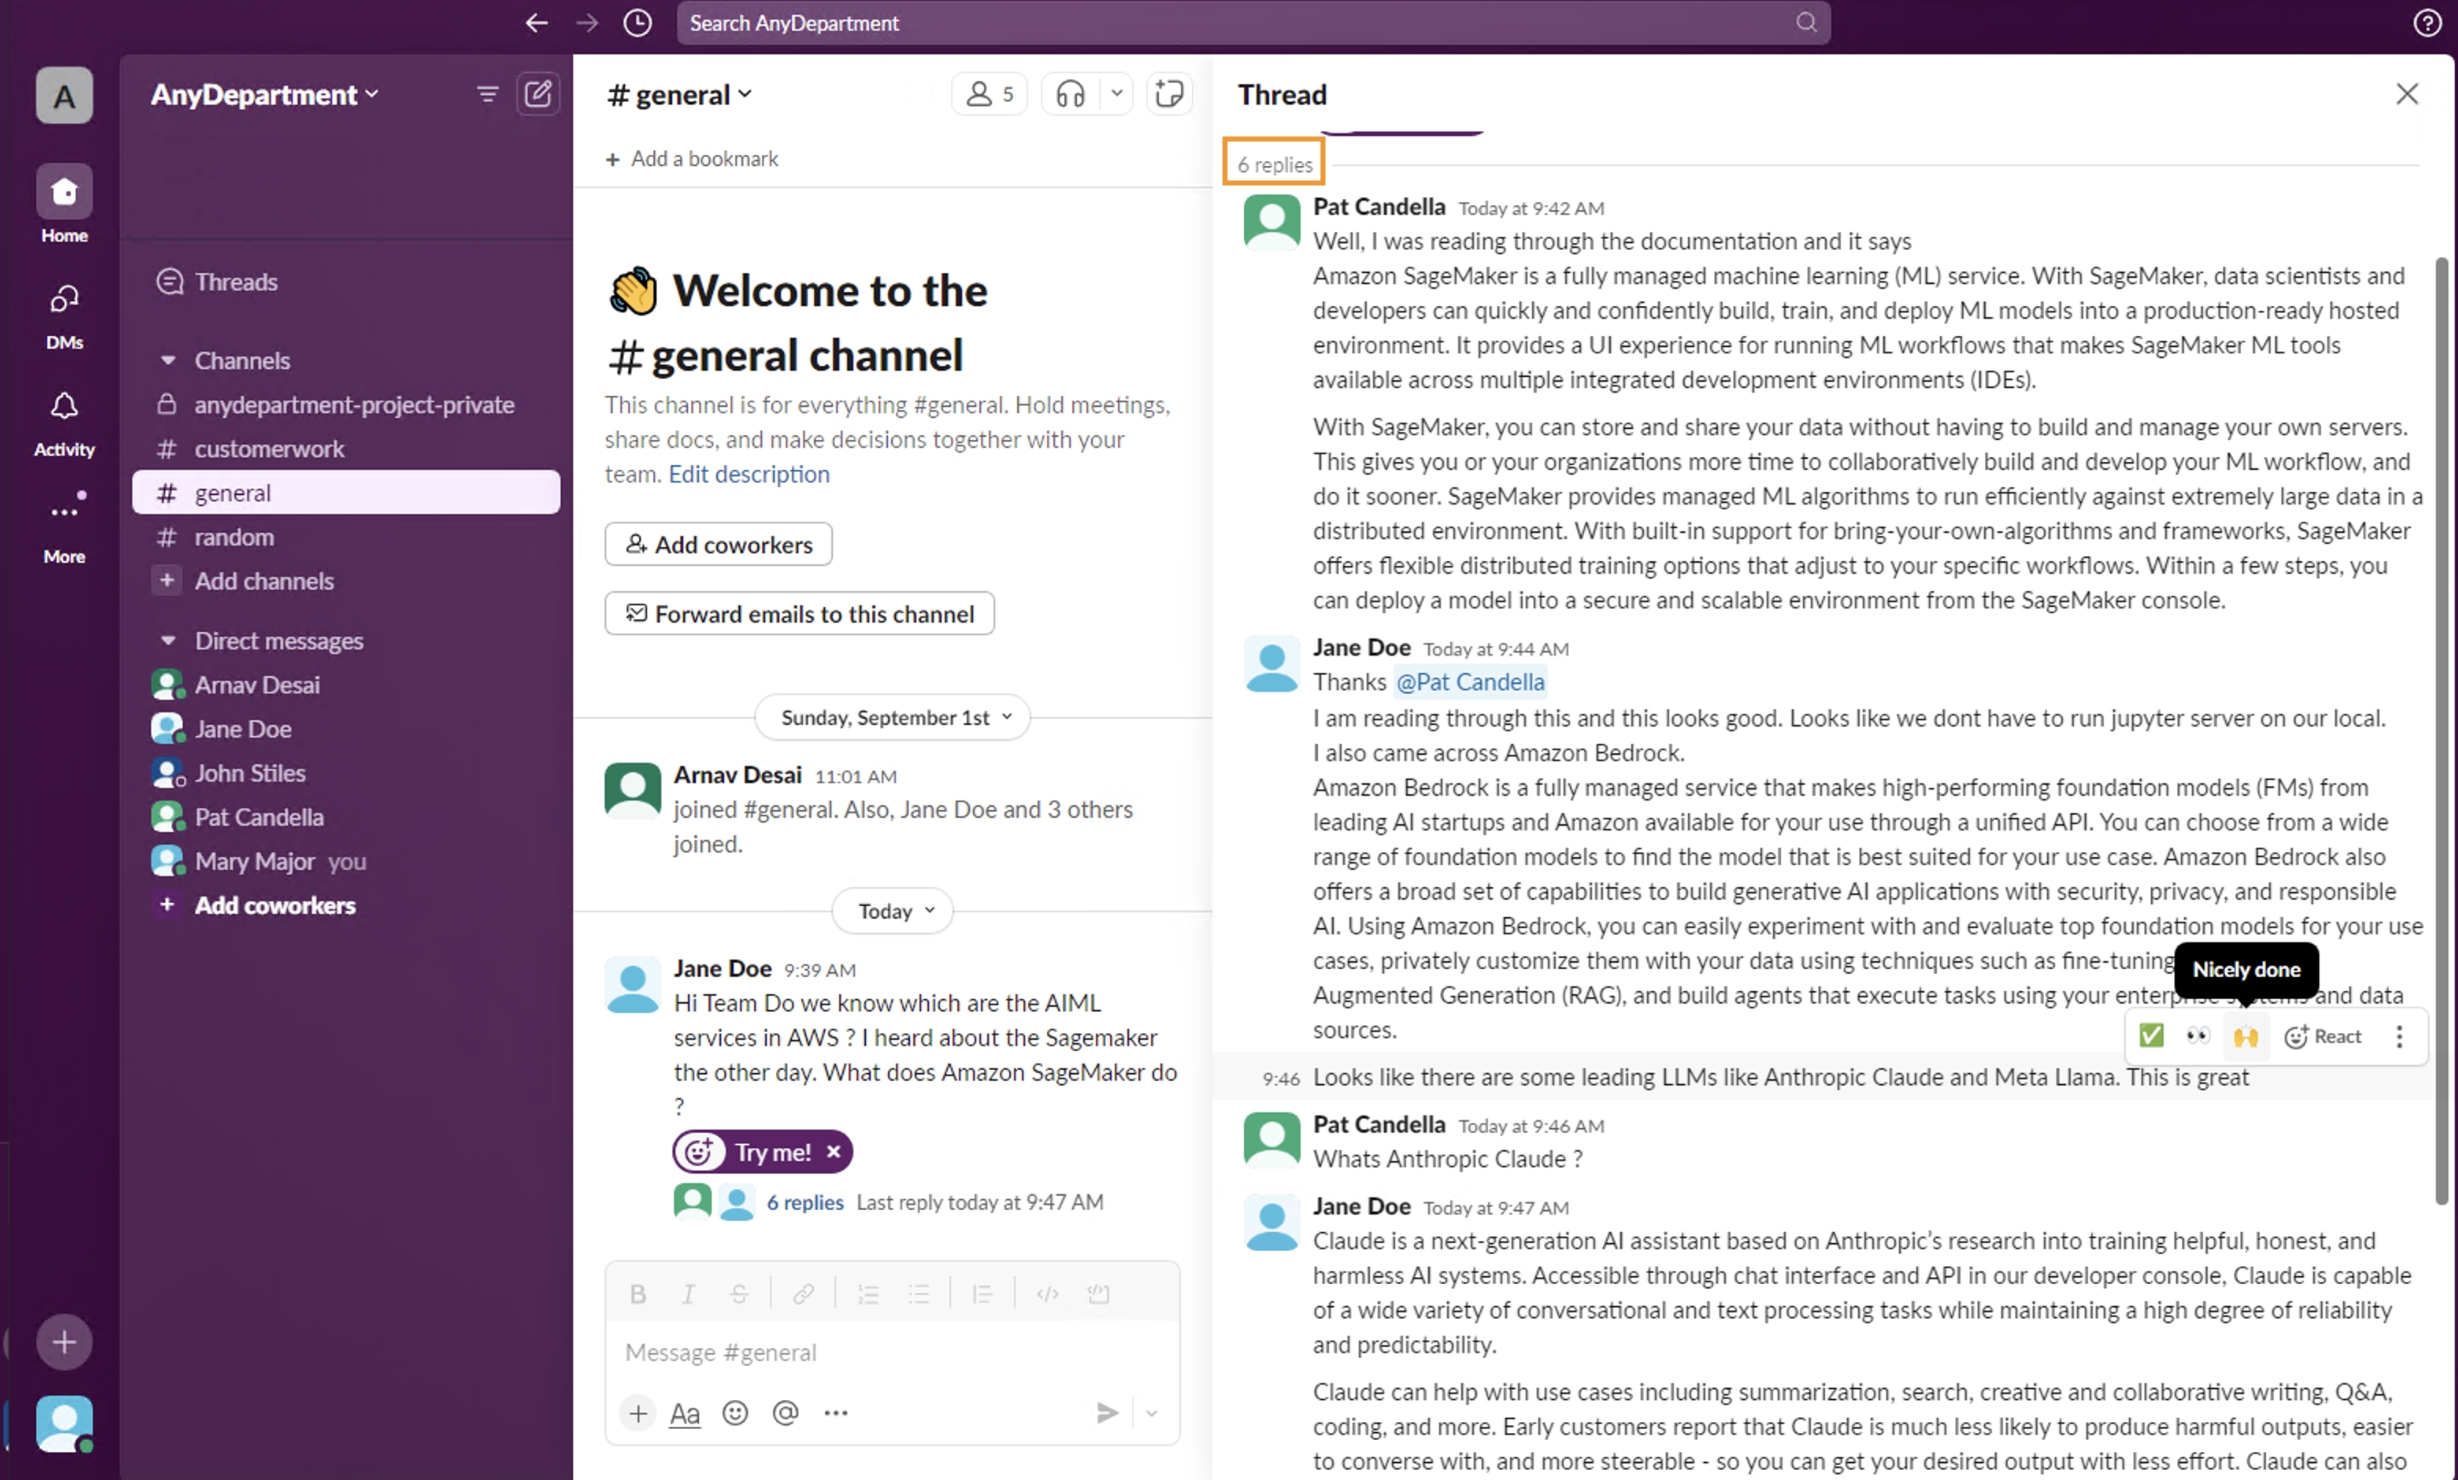Click the Message #general input field
Image resolution: width=2458 pixels, height=1480 pixels.
pos(890,1352)
